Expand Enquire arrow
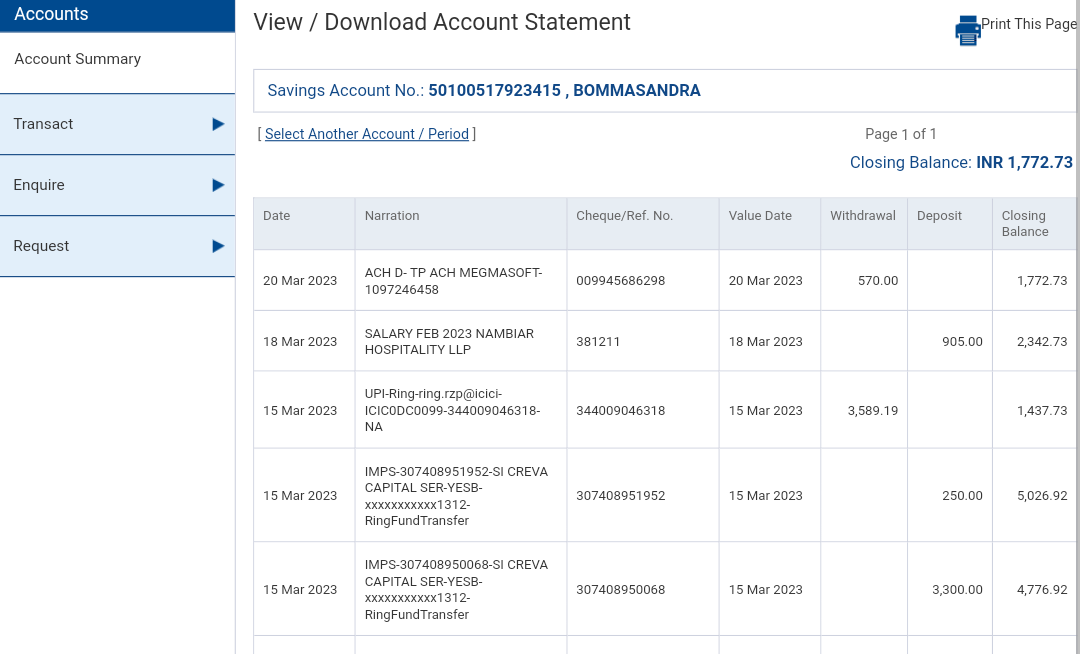Screen dimensions: 1080x654 click(218, 185)
